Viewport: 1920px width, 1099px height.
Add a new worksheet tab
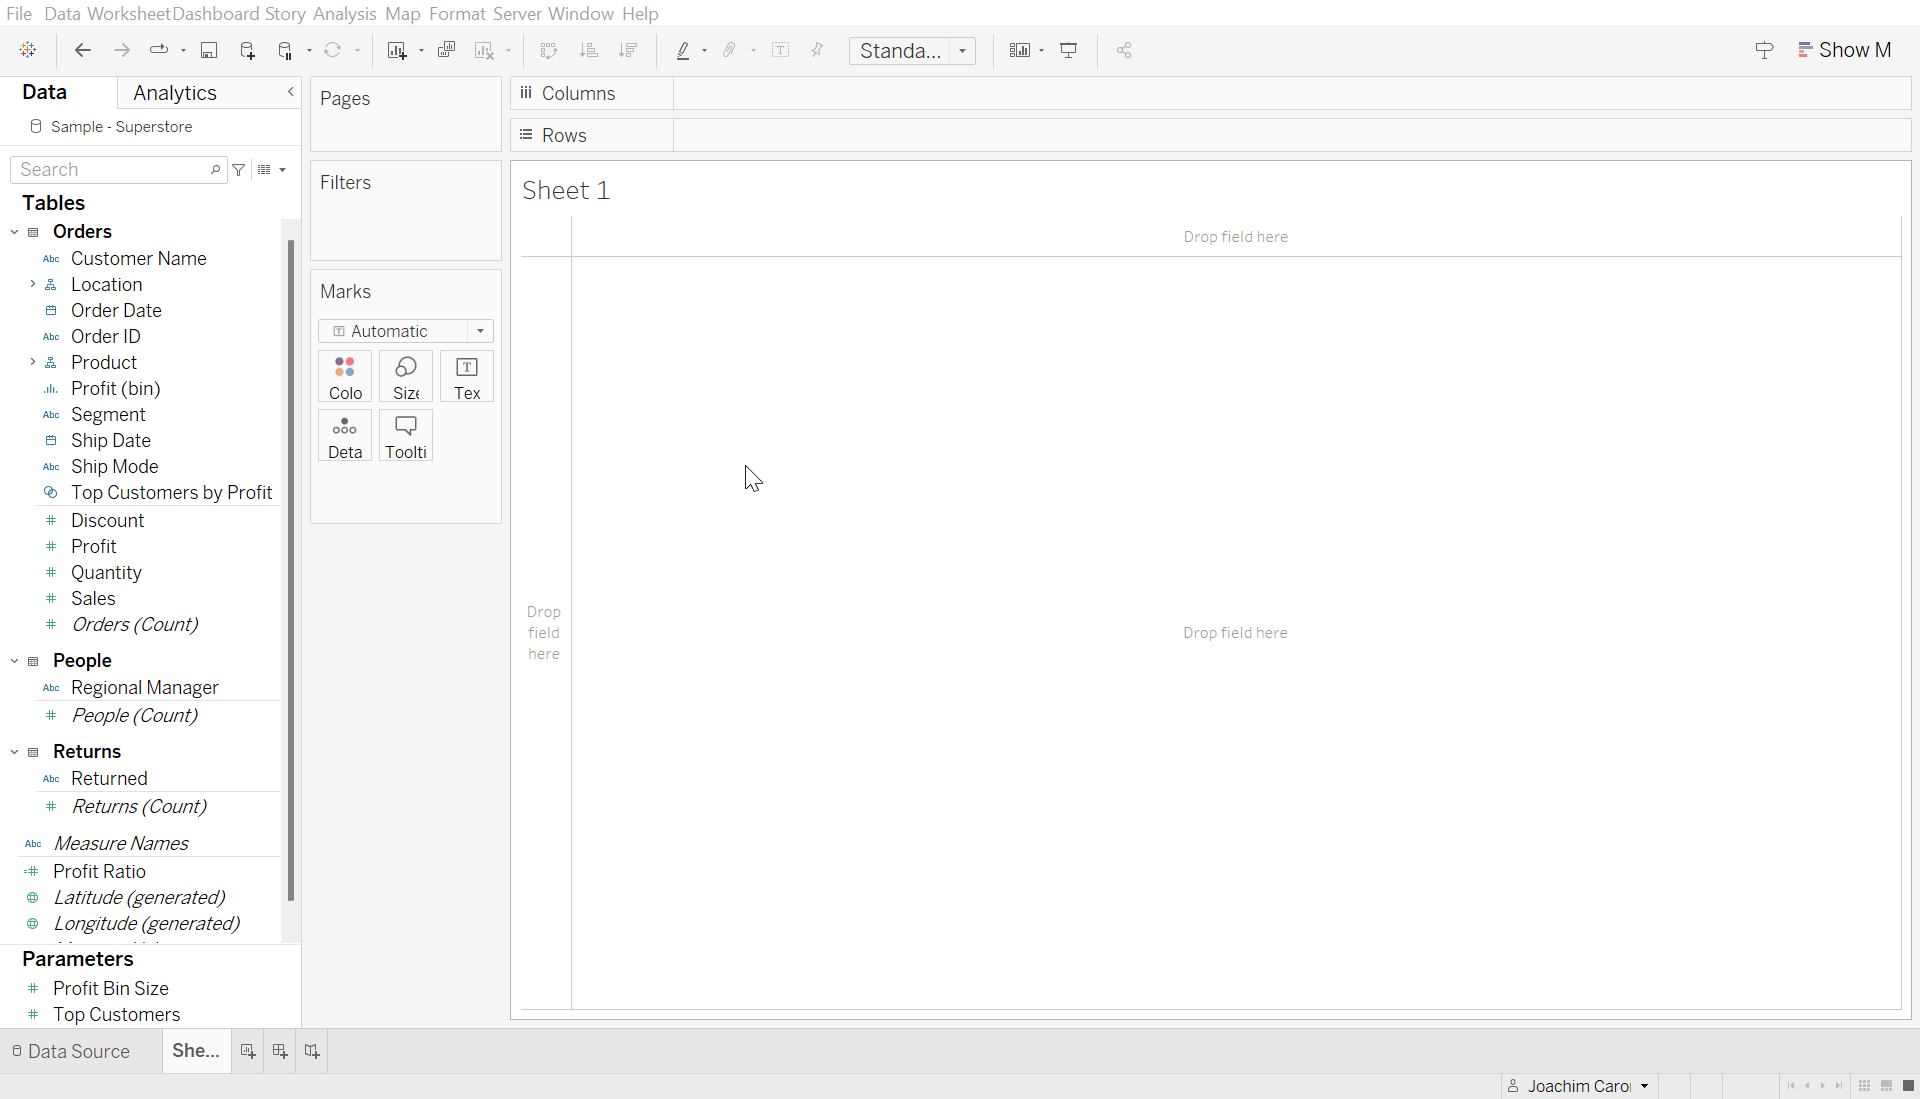(x=248, y=1051)
